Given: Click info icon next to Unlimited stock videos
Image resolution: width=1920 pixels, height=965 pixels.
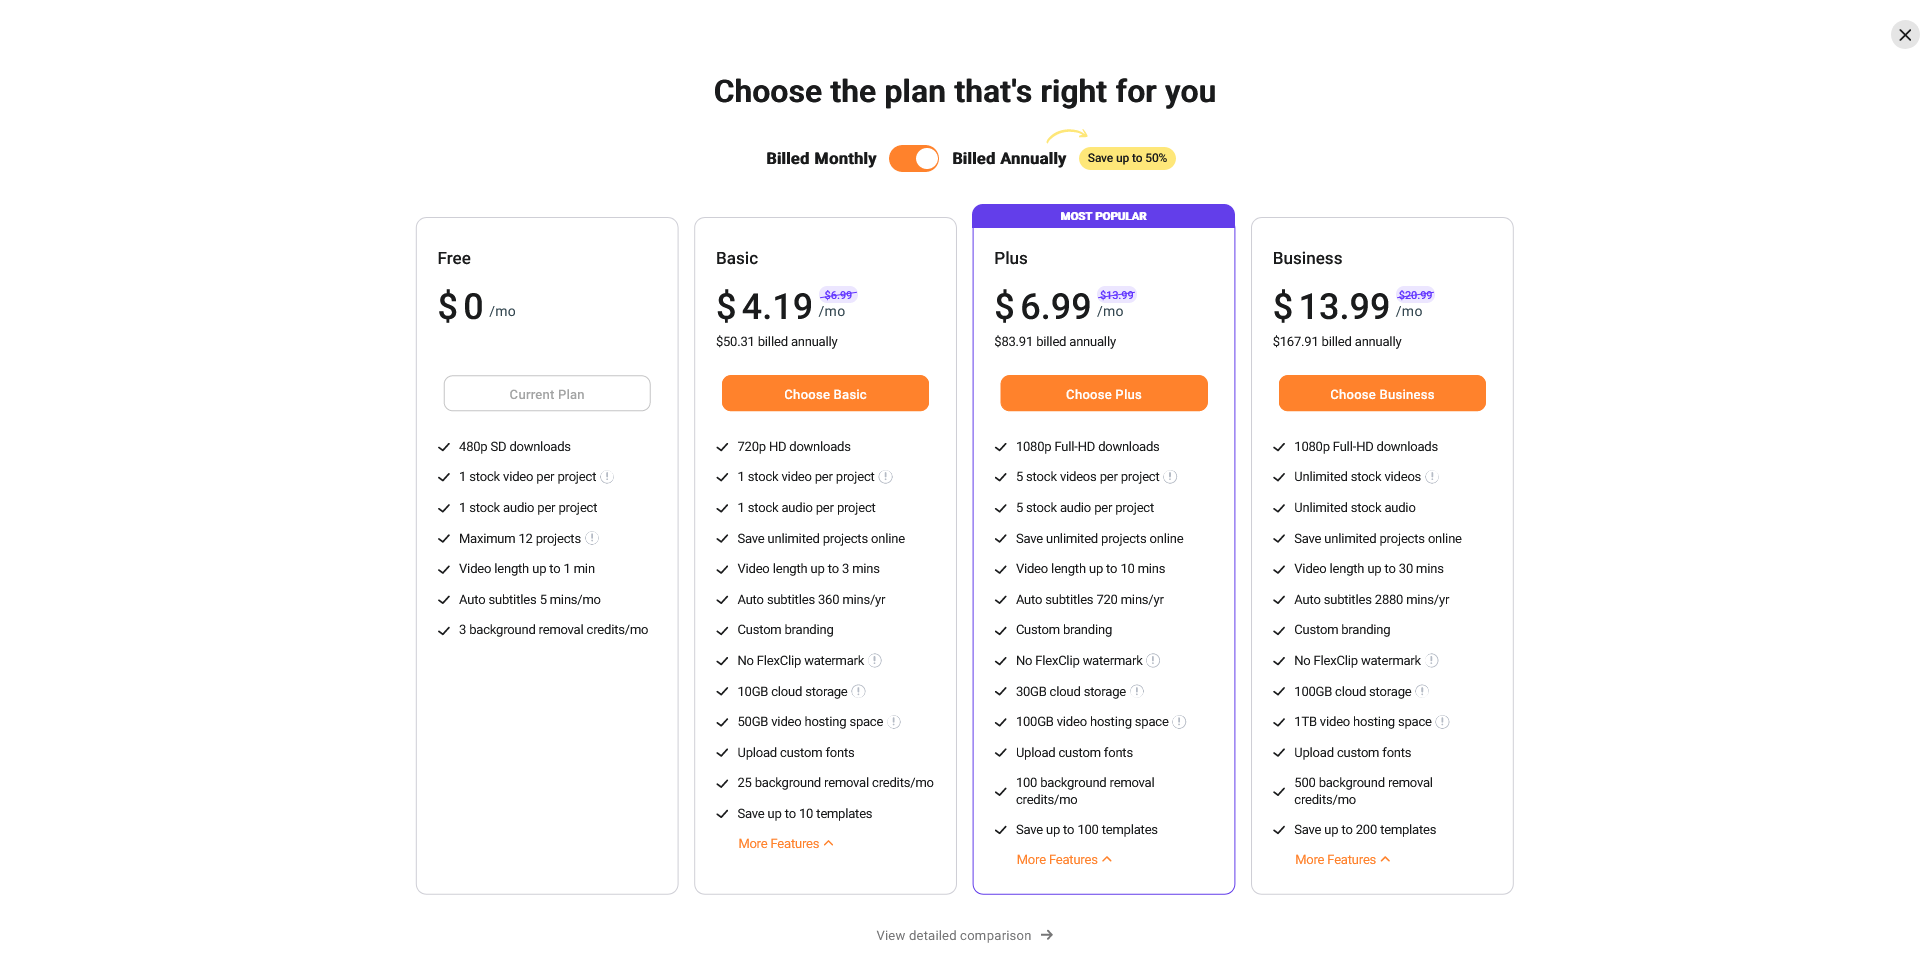Looking at the screenshot, I should (1432, 477).
